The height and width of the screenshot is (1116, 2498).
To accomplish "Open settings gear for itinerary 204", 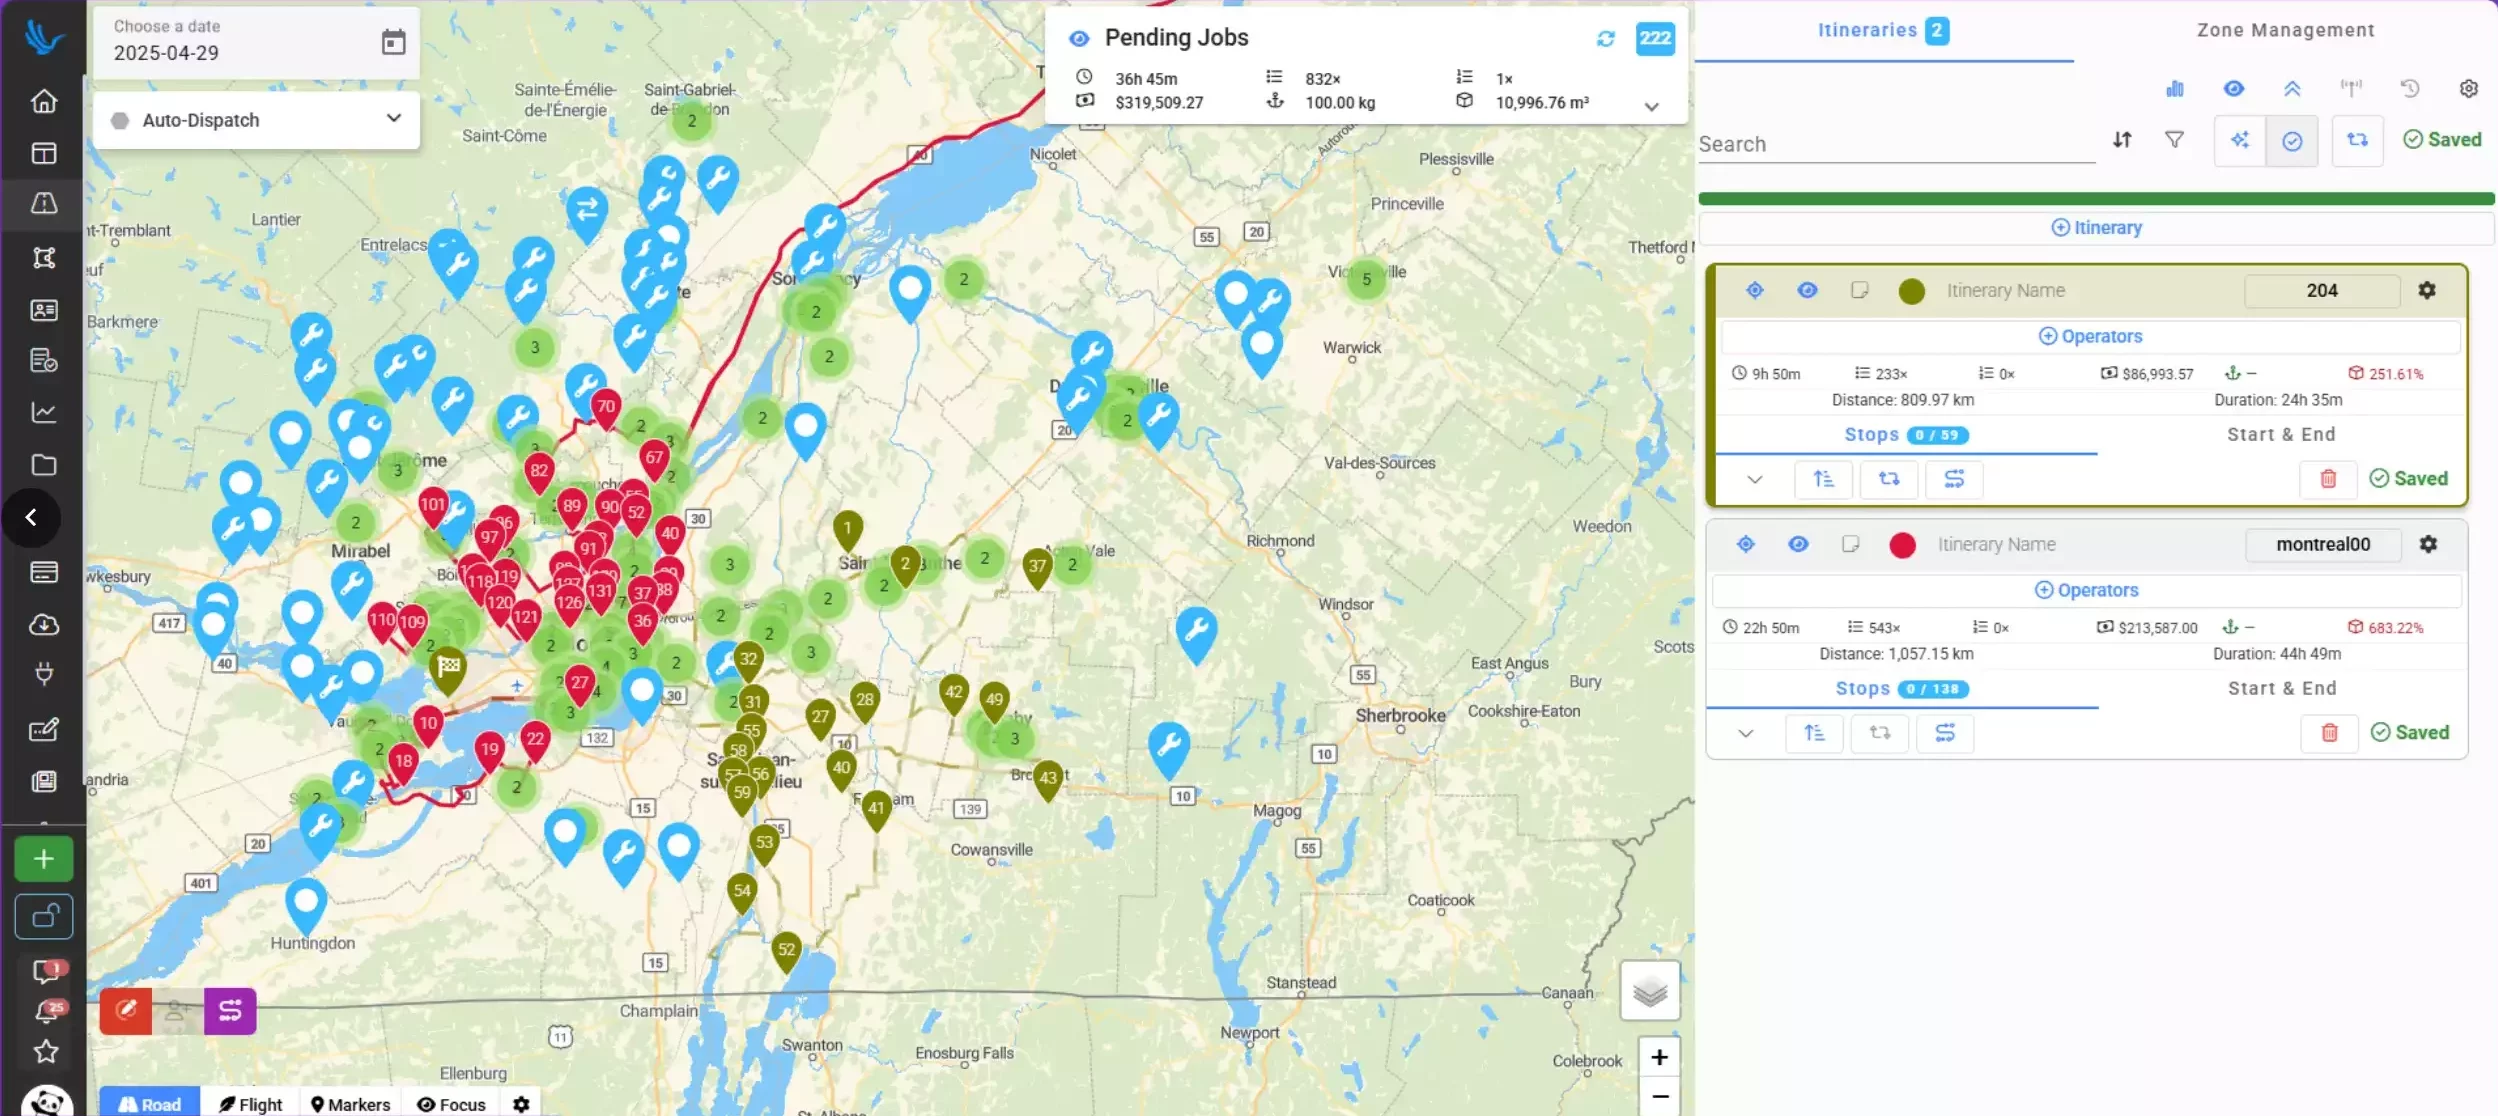I will pos(2427,290).
